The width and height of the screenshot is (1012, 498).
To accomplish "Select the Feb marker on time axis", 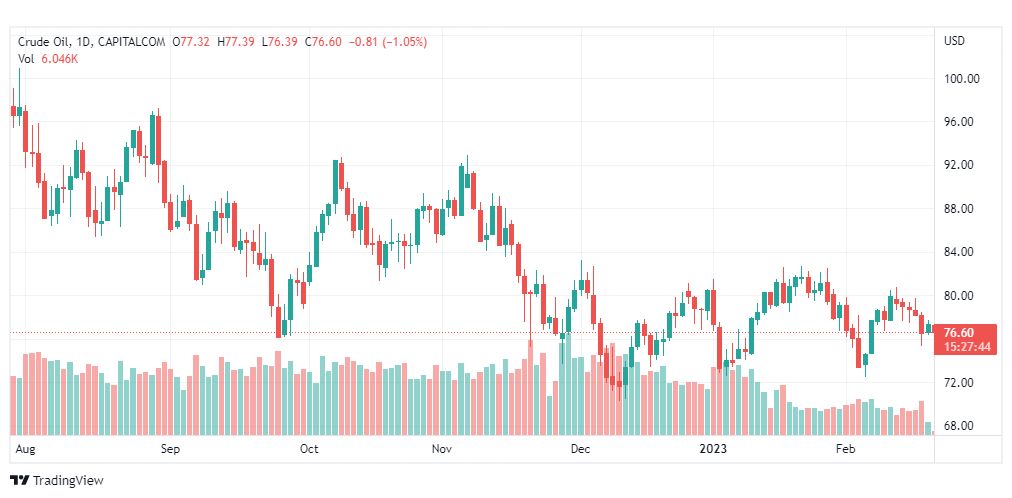I will pyautogui.click(x=846, y=450).
